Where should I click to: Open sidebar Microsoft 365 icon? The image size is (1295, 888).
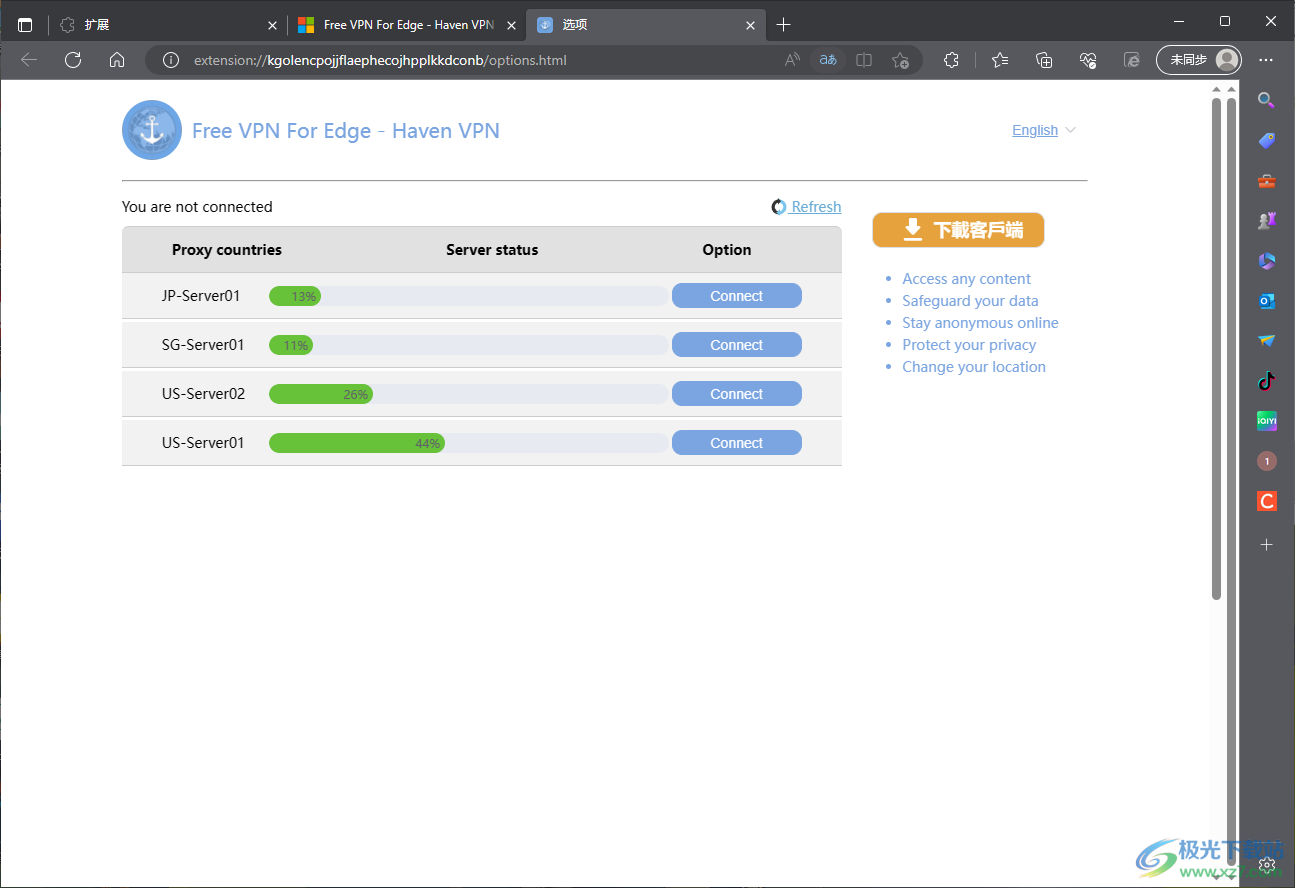[x=1267, y=261]
